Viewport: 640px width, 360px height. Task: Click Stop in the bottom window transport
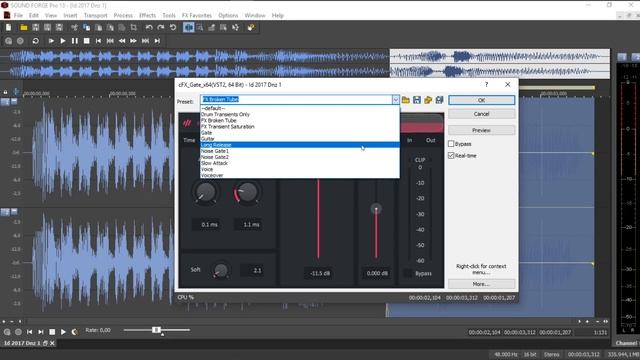click(52, 332)
